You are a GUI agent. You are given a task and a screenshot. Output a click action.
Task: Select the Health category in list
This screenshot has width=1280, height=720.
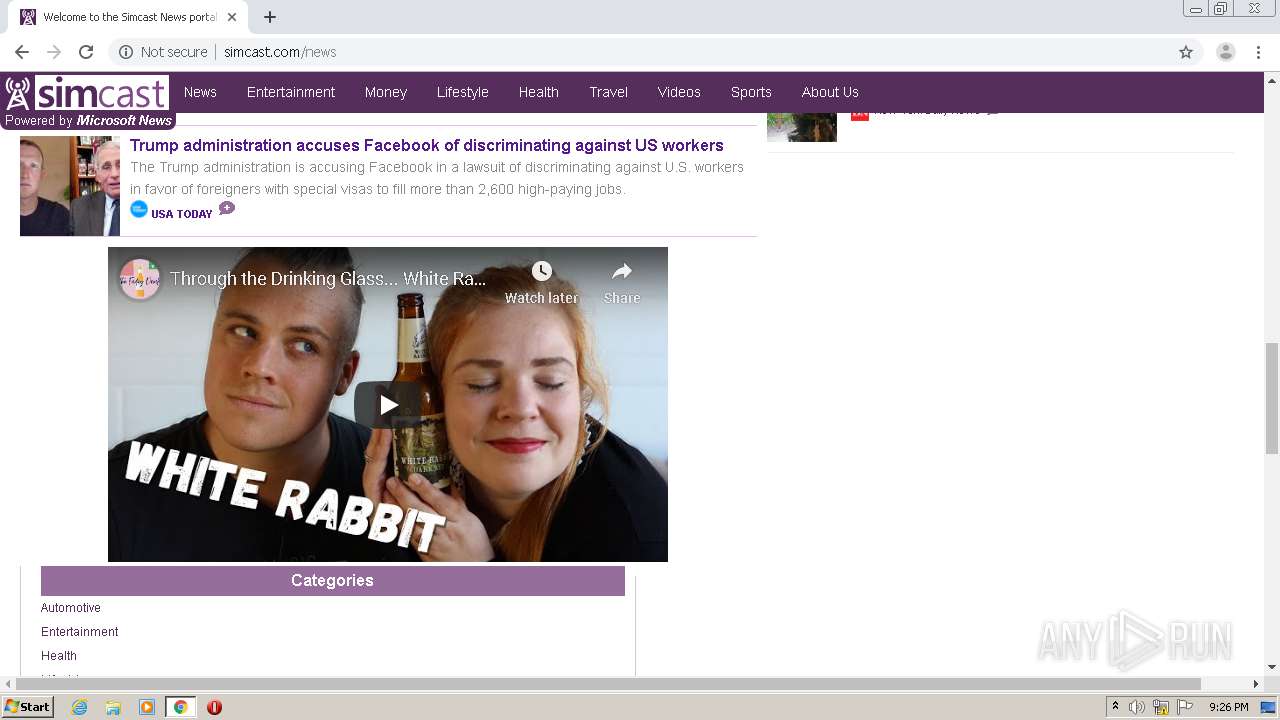[59, 656]
